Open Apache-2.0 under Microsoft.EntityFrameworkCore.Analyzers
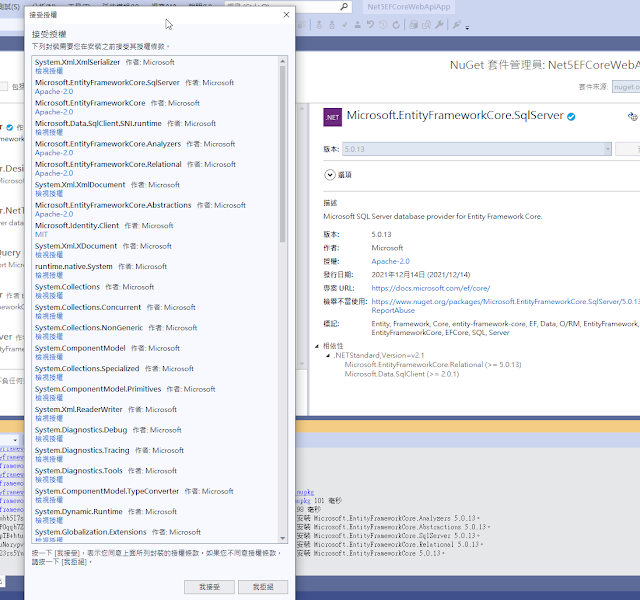 [x=54, y=153]
